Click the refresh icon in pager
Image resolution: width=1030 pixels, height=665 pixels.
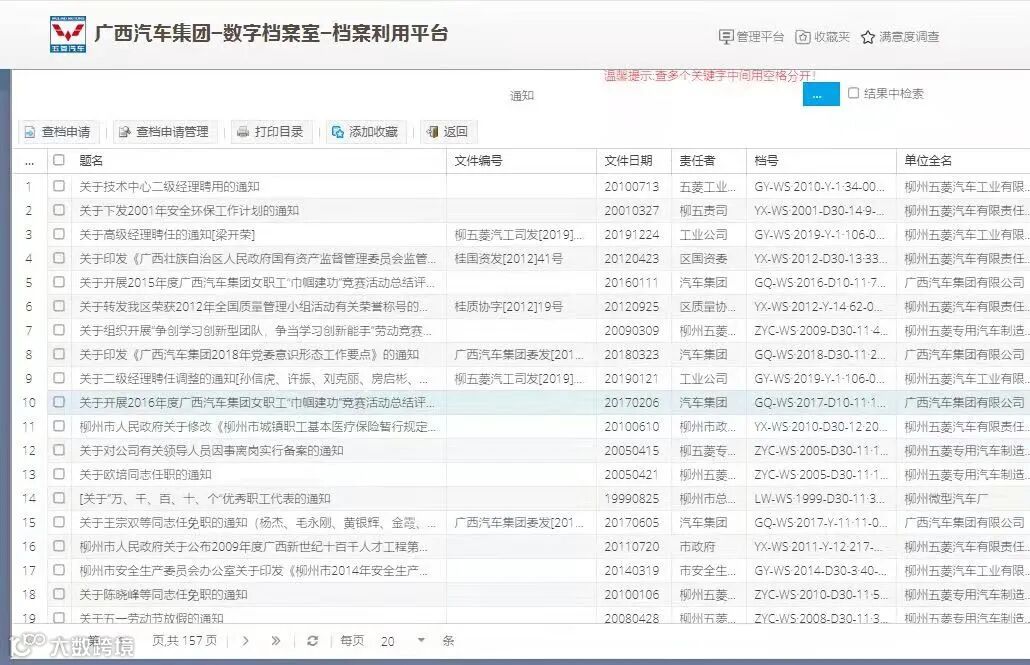(313, 641)
